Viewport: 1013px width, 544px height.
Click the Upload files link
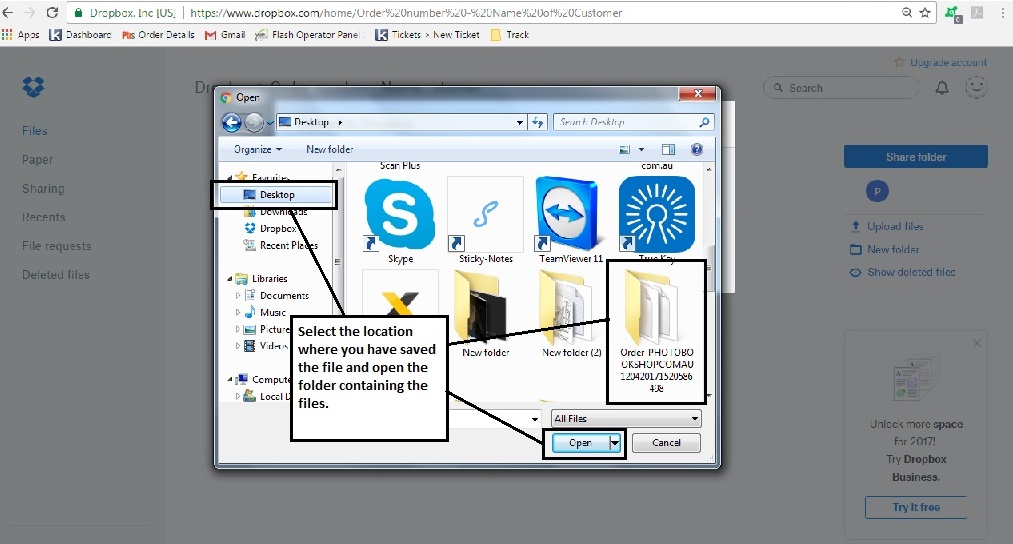pyautogui.click(x=887, y=226)
